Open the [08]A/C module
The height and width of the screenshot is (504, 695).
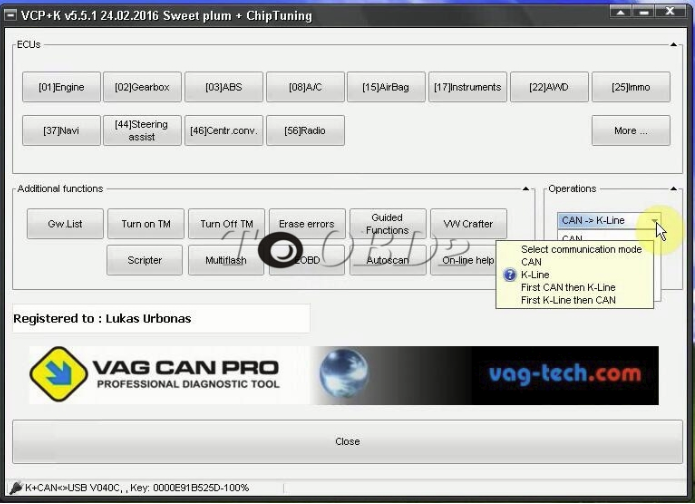(305, 87)
